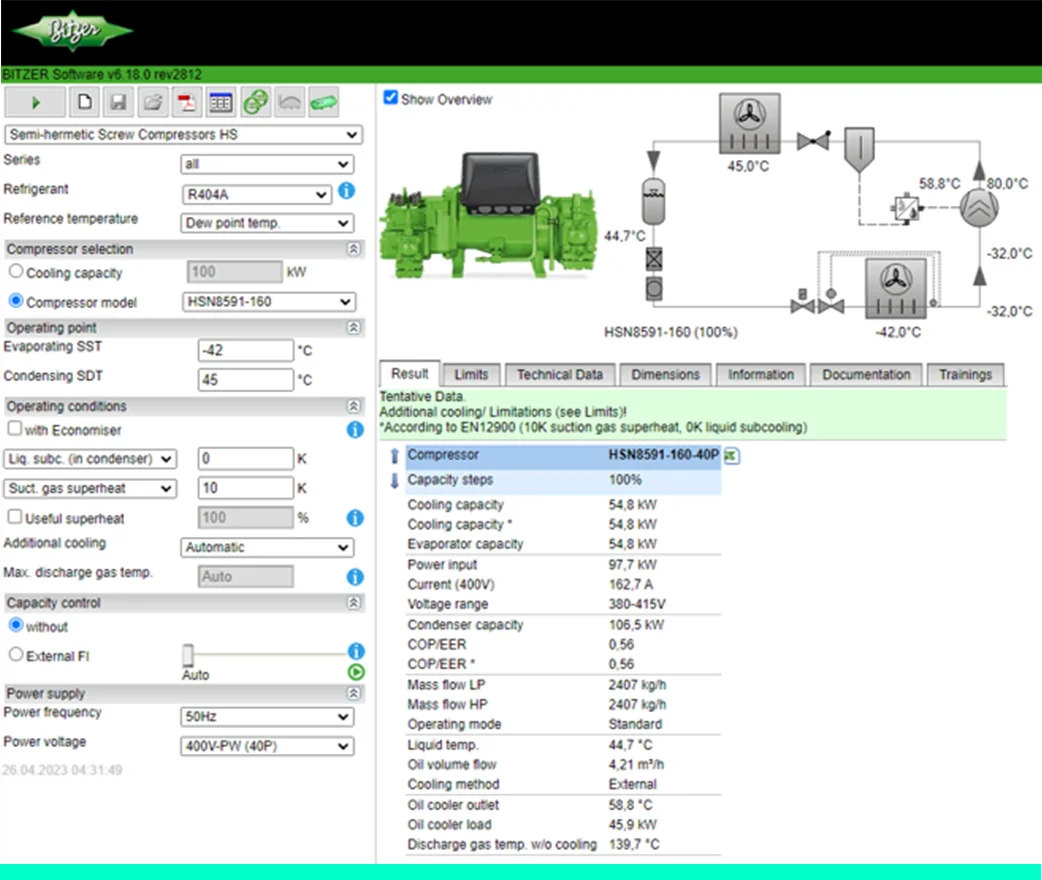1042x880 pixels.
Task: Switch to the Limits tab
Action: coord(471,374)
